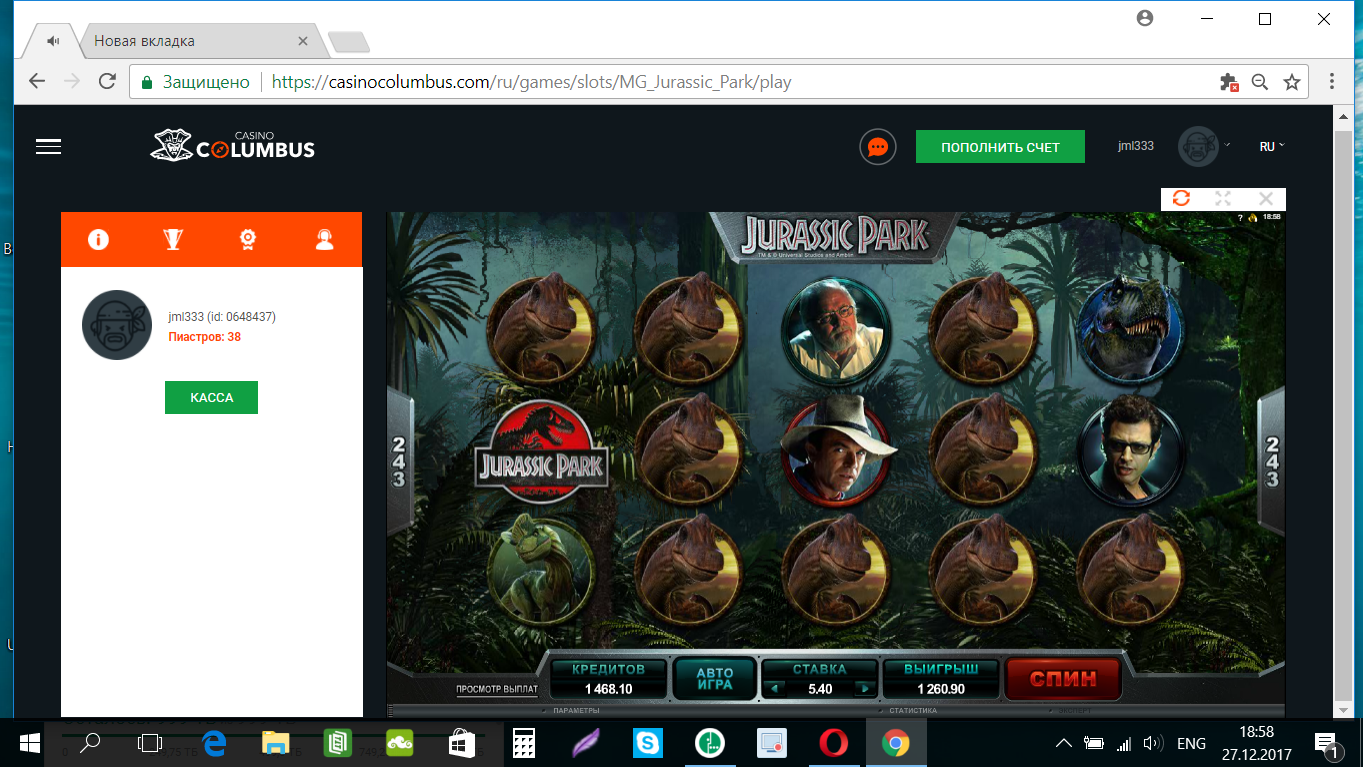Decrease the bet with the left arrow
The height and width of the screenshot is (767, 1363).
click(x=773, y=689)
